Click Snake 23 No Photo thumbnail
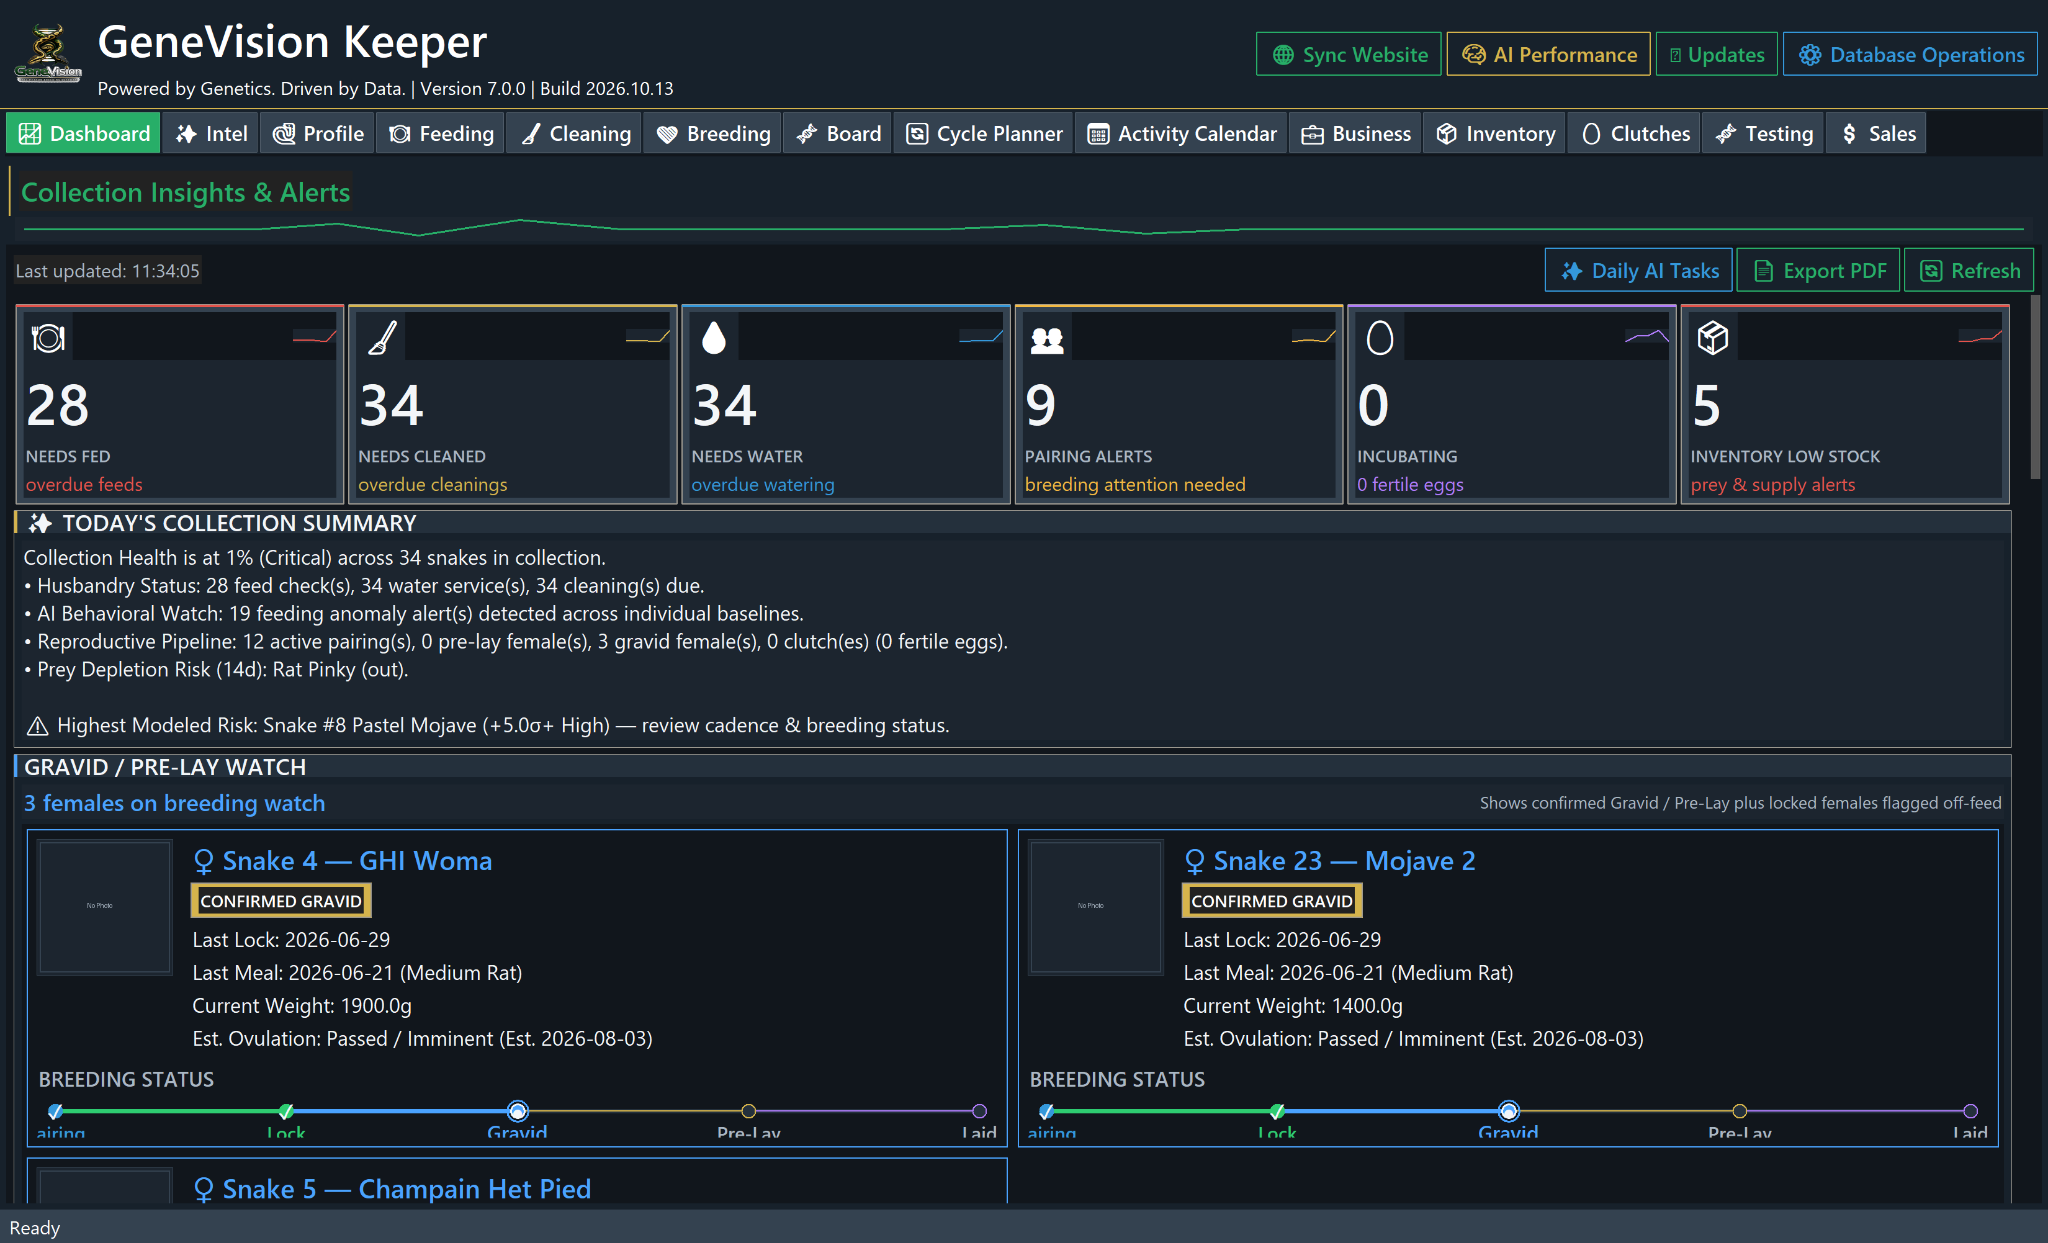This screenshot has width=2048, height=1243. click(x=1095, y=906)
